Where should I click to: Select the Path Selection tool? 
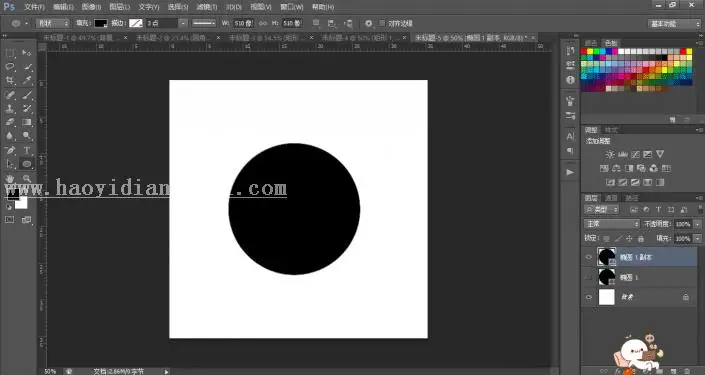point(10,164)
